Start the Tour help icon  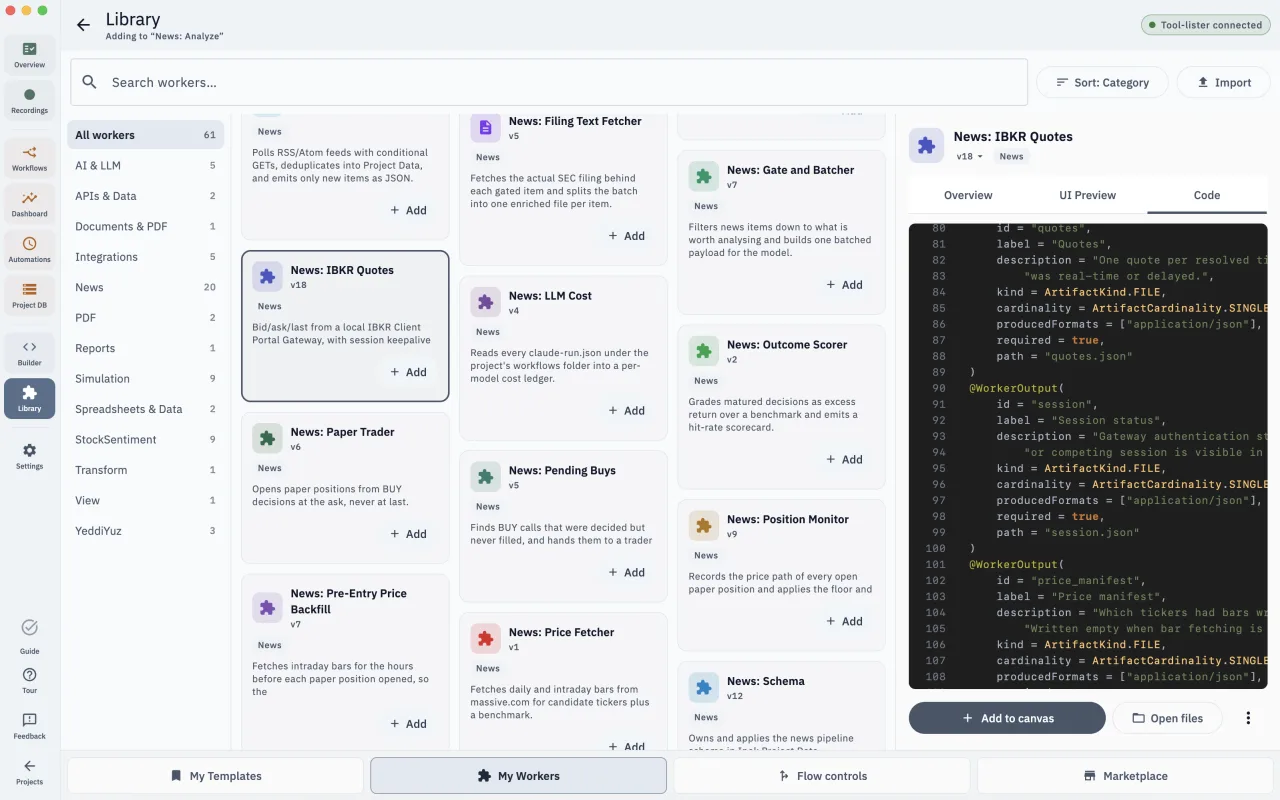[29, 681]
